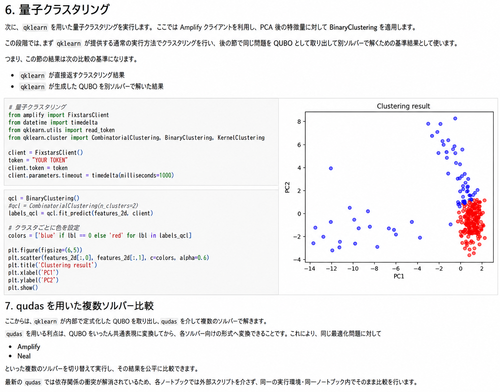Click the qklearn.cluster import line with KernelClustering

[x=136, y=138]
